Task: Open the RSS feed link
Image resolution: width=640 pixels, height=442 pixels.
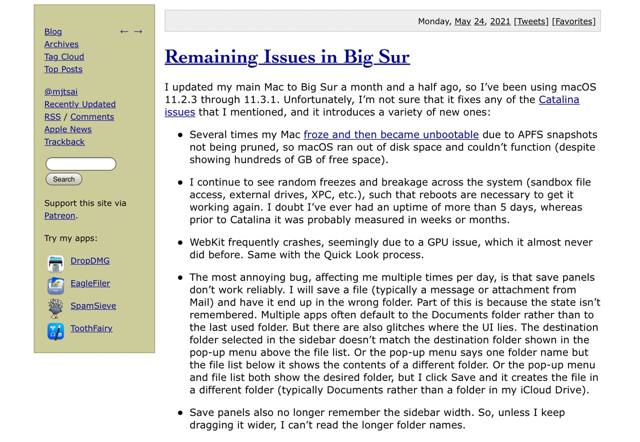Action: pyautogui.click(x=52, y=117)
